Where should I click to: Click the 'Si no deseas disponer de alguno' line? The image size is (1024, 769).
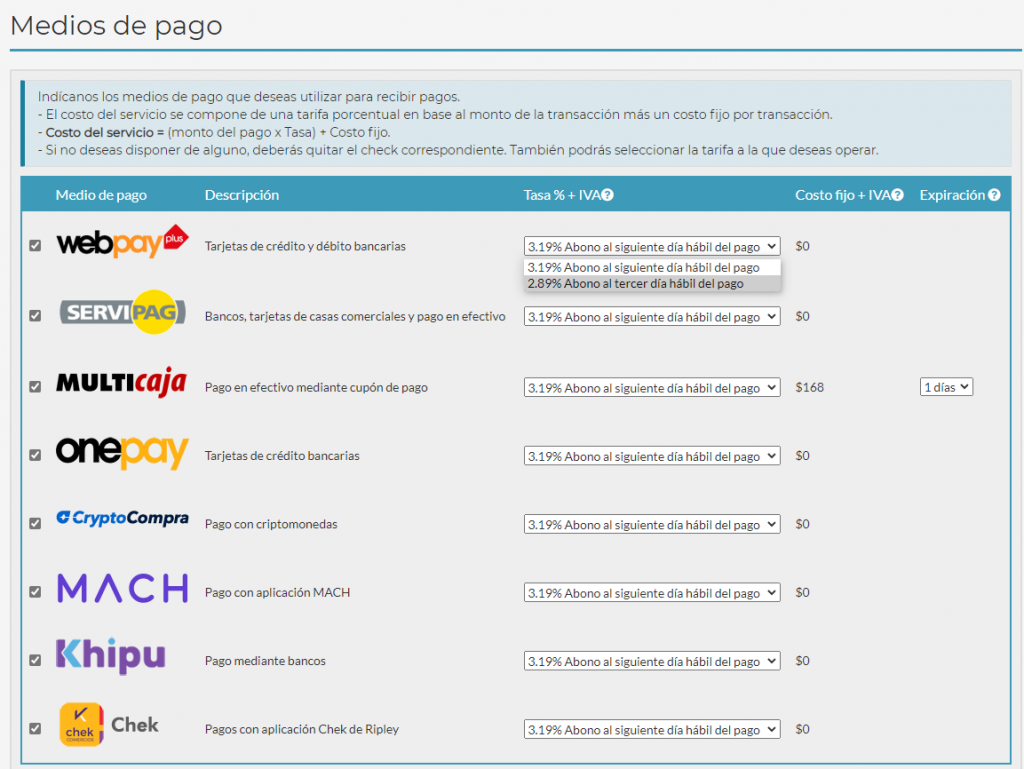(x=458, y=150)
